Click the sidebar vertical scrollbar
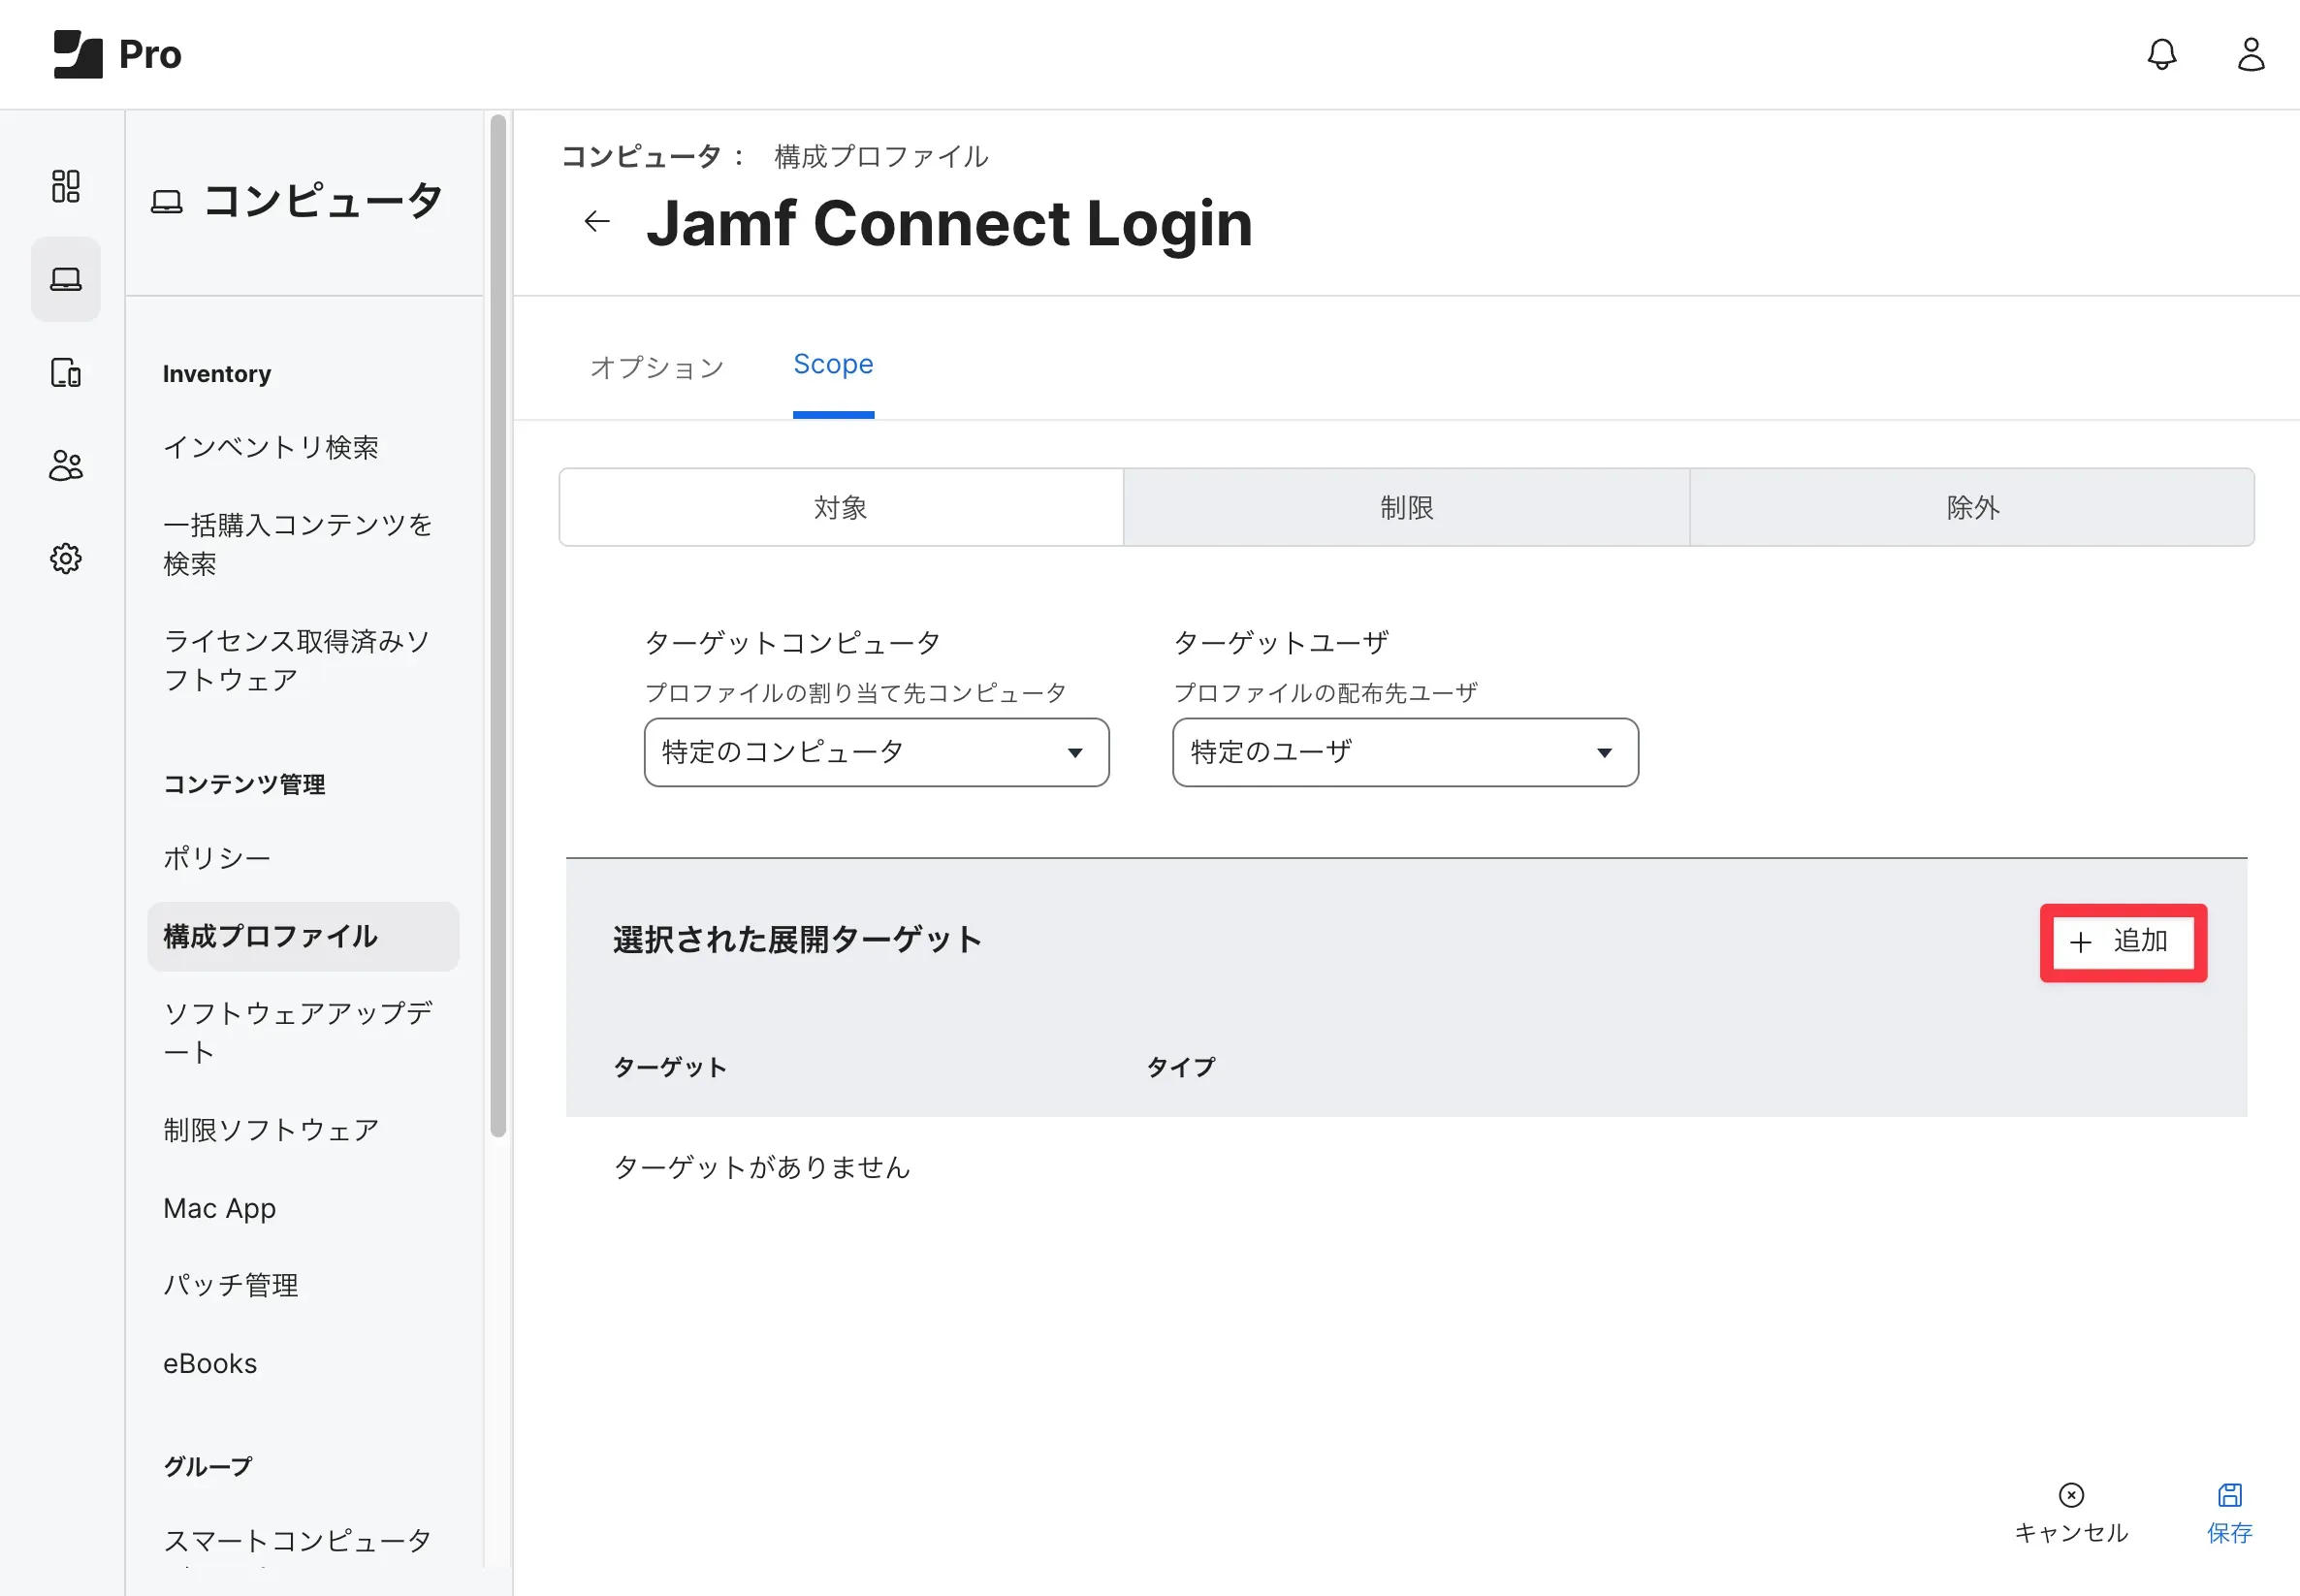The height and width of the screenshot is (1596, 2300). point(498,625)
